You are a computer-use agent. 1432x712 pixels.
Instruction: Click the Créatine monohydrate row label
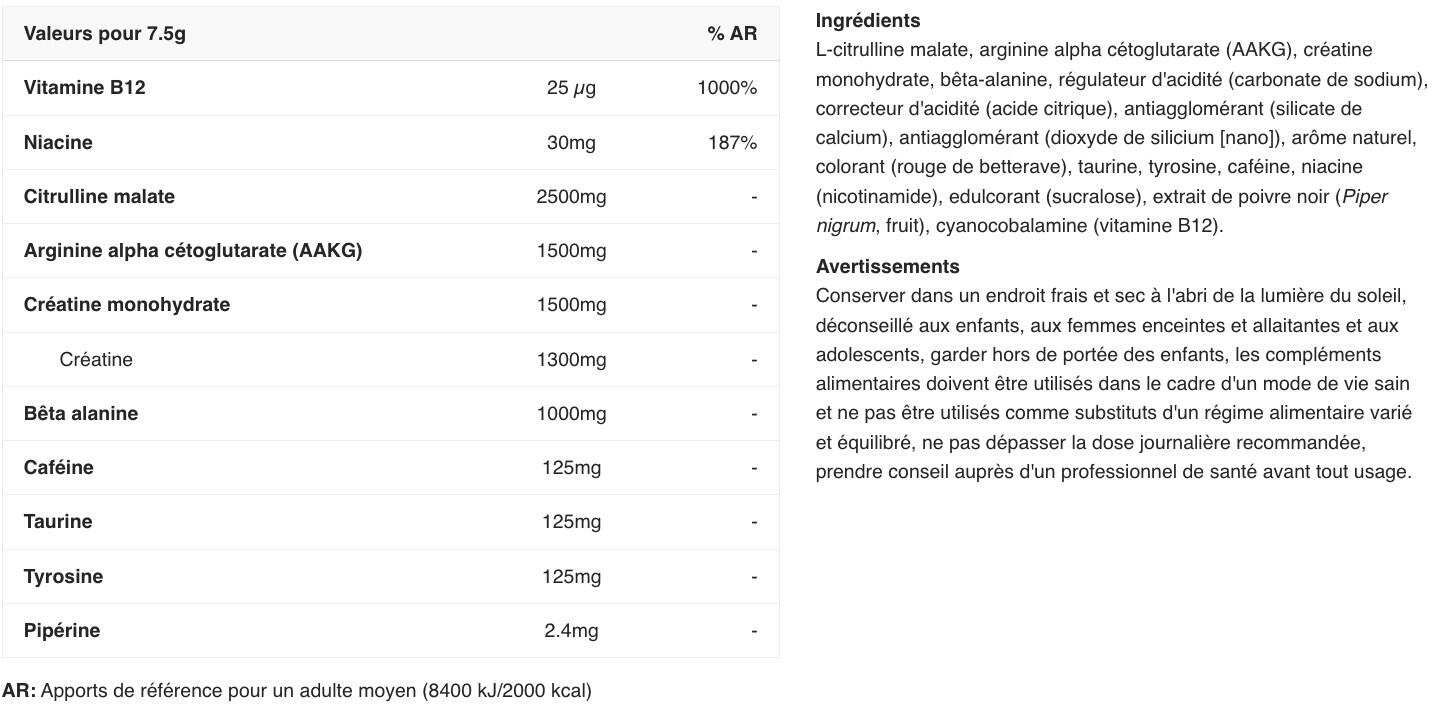(126, 305)
